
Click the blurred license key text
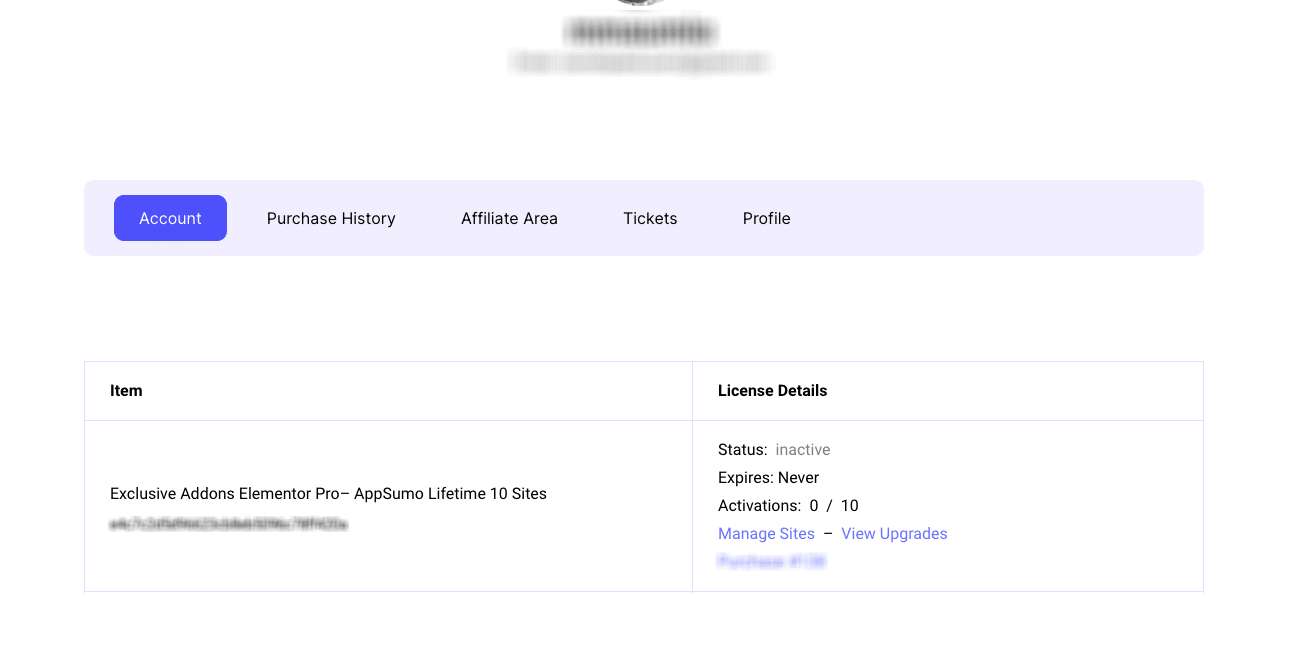tap(229, 524)
